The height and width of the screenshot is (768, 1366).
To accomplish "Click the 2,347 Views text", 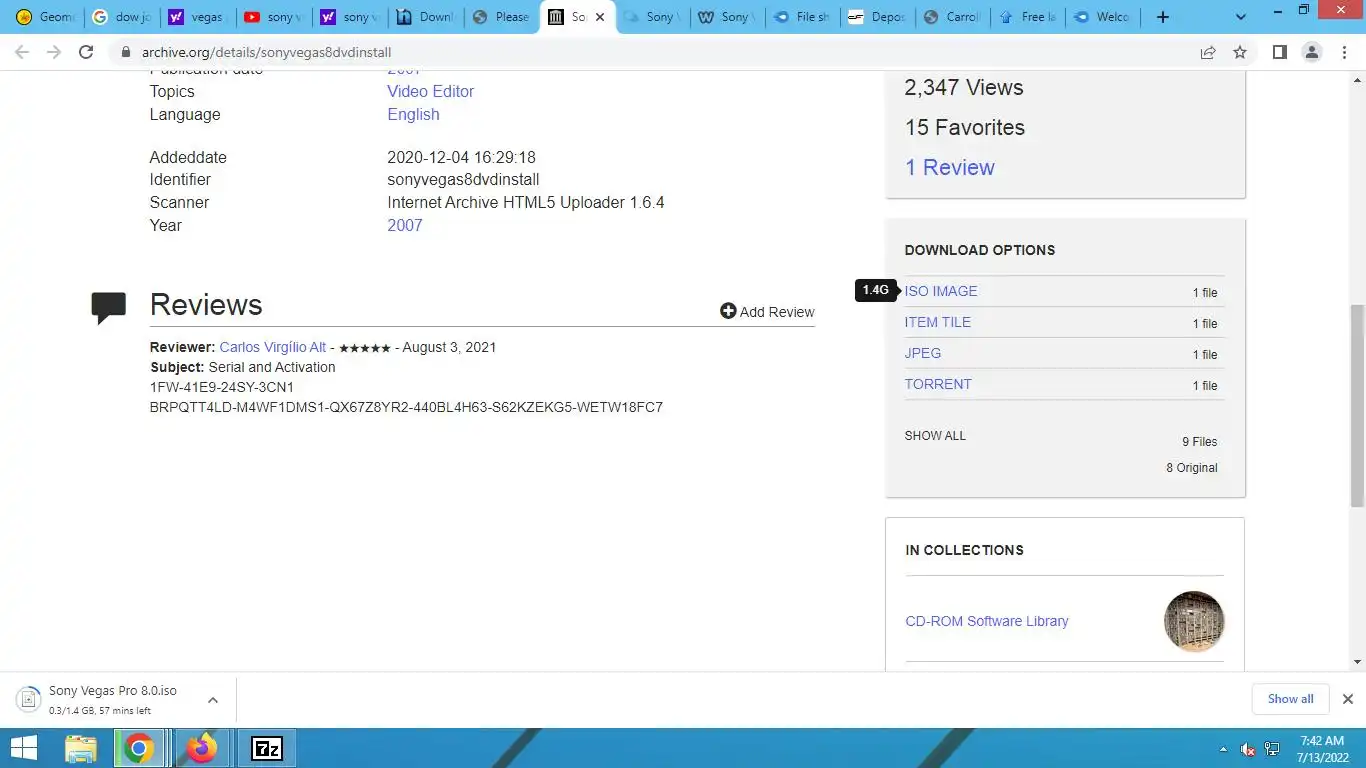I will tap(964, 87).
